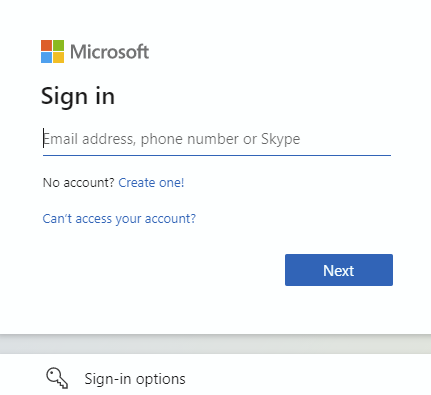Focus the email, phone or Skype field

(217, 139)
